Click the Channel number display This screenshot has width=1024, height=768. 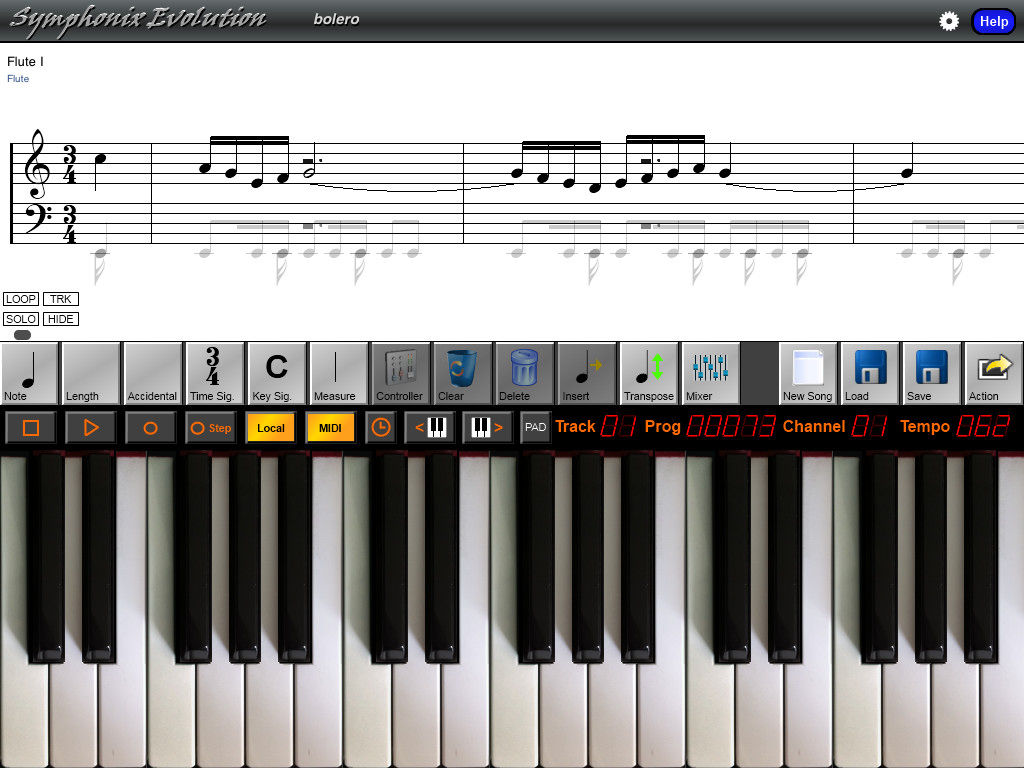[869, 426]
